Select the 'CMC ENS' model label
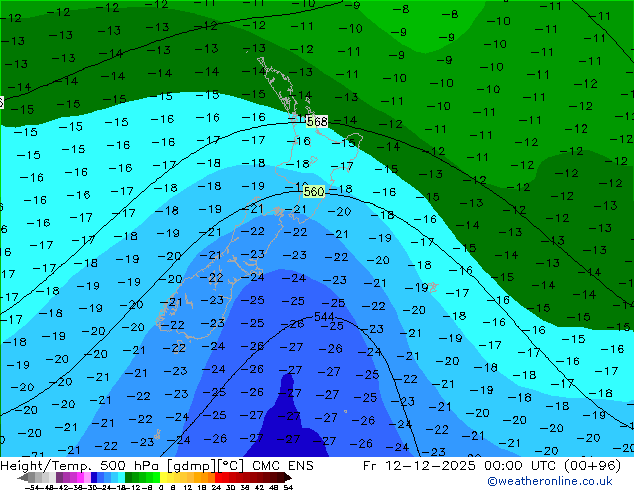634x490 pixels. pyautogui.click(x=283, y=466)
